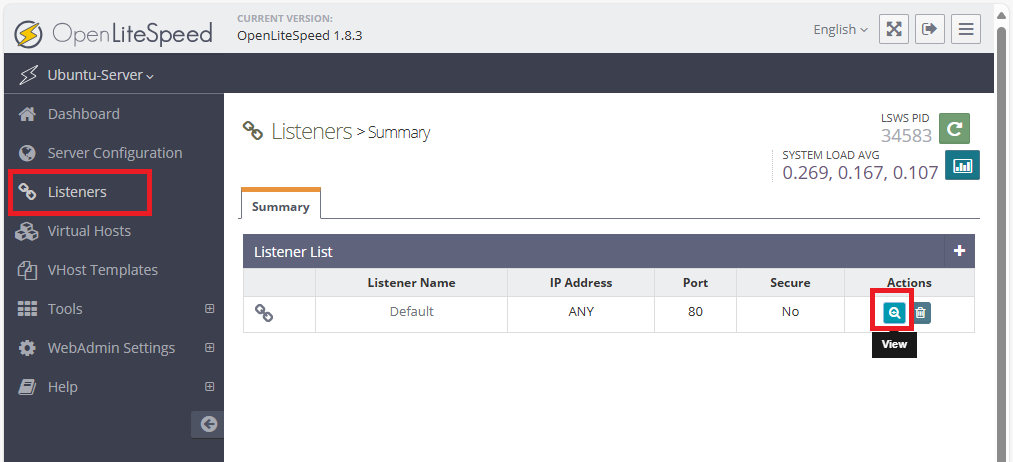Click the green graceful restart button
The height and width of the screenshot is (462, 1013).
[954, 128]
